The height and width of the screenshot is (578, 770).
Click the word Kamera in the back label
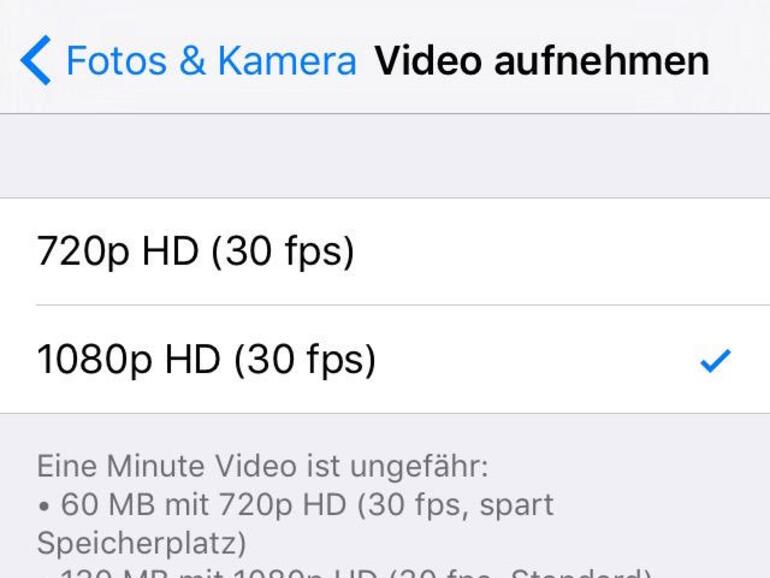click(x=287, y=61)
